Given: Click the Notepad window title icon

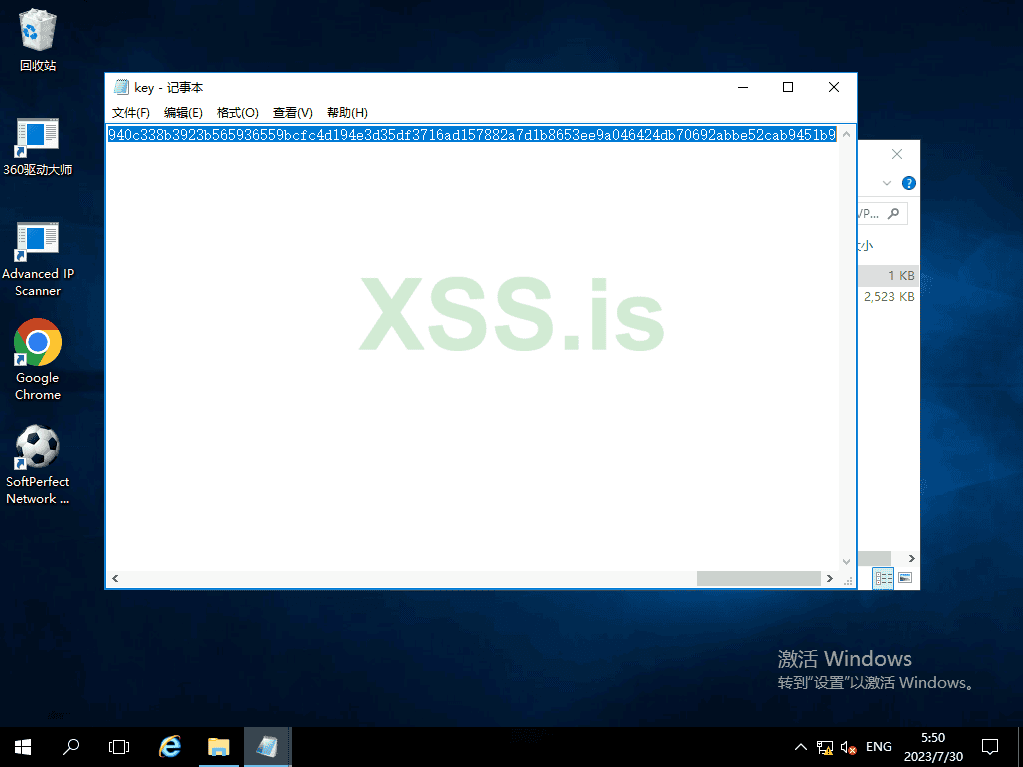Looking at the screenshot, I should pos(121,87).
